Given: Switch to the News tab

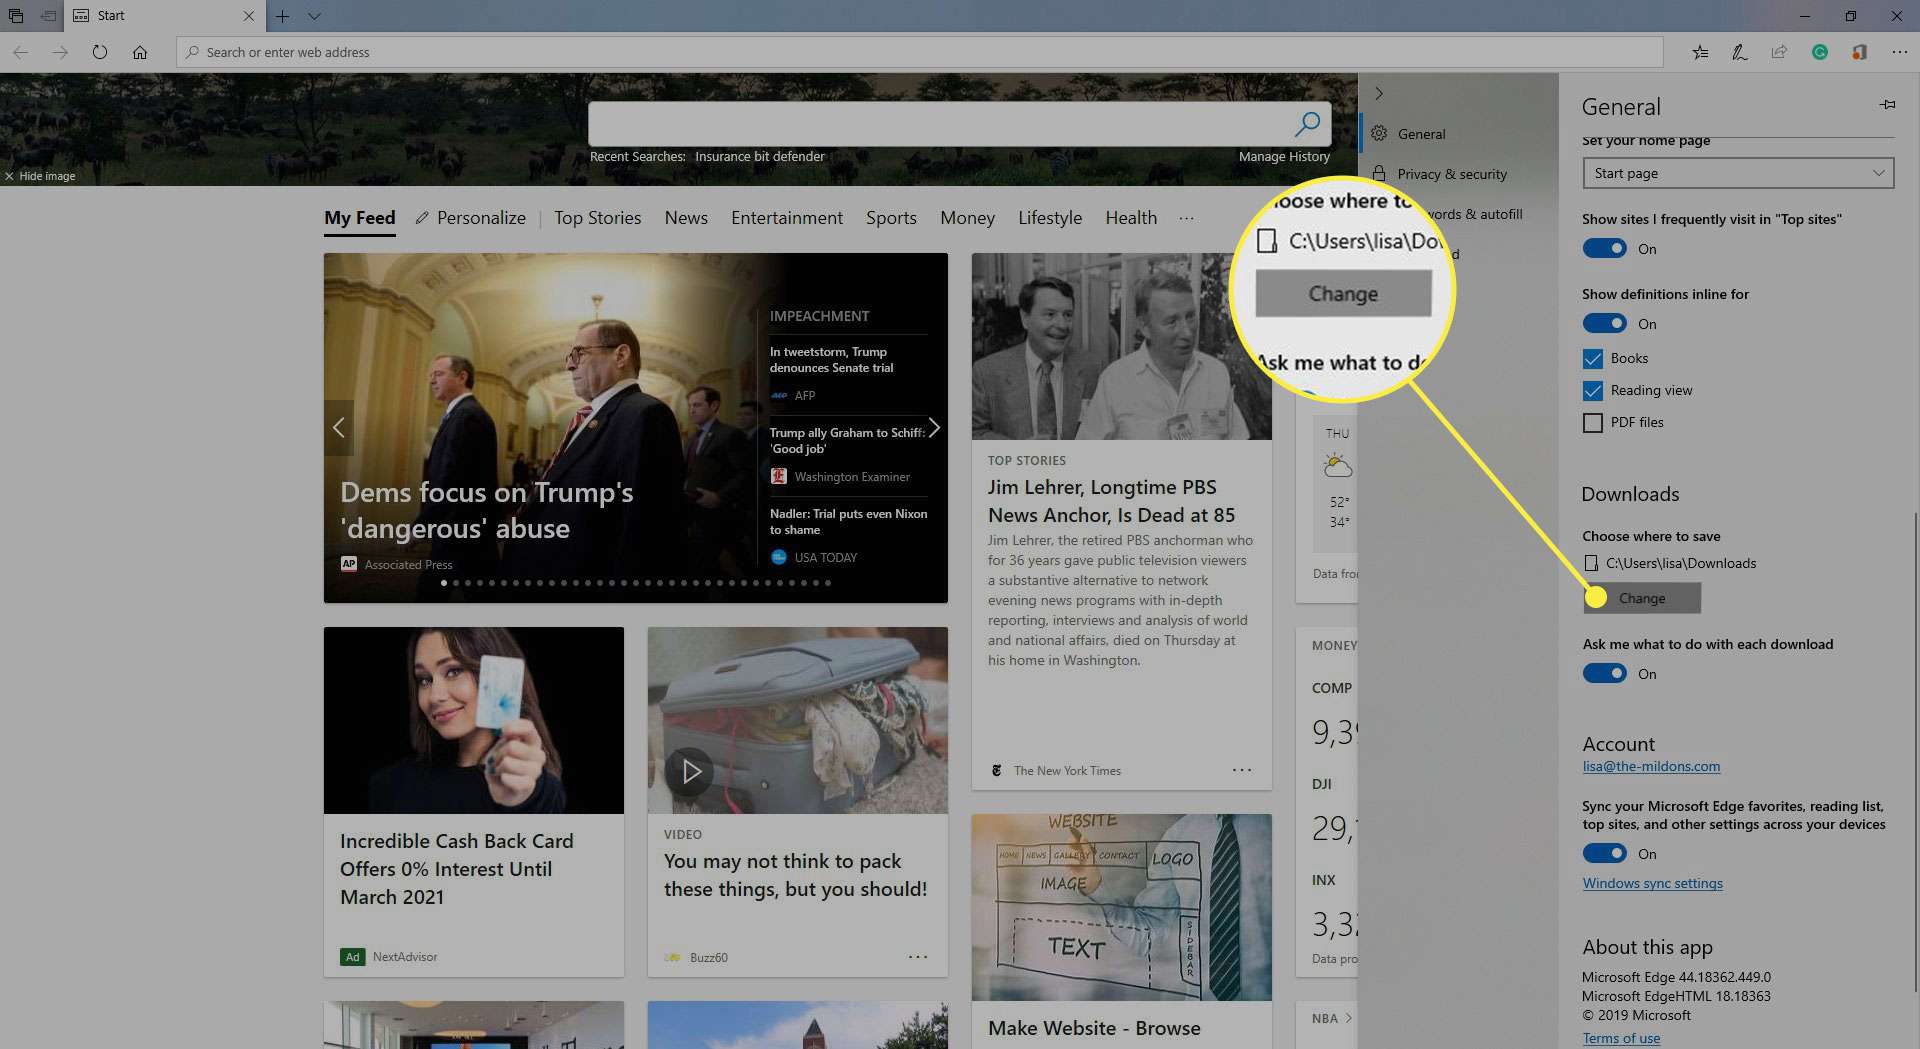Looking at the screenshot, I should 686,218.
